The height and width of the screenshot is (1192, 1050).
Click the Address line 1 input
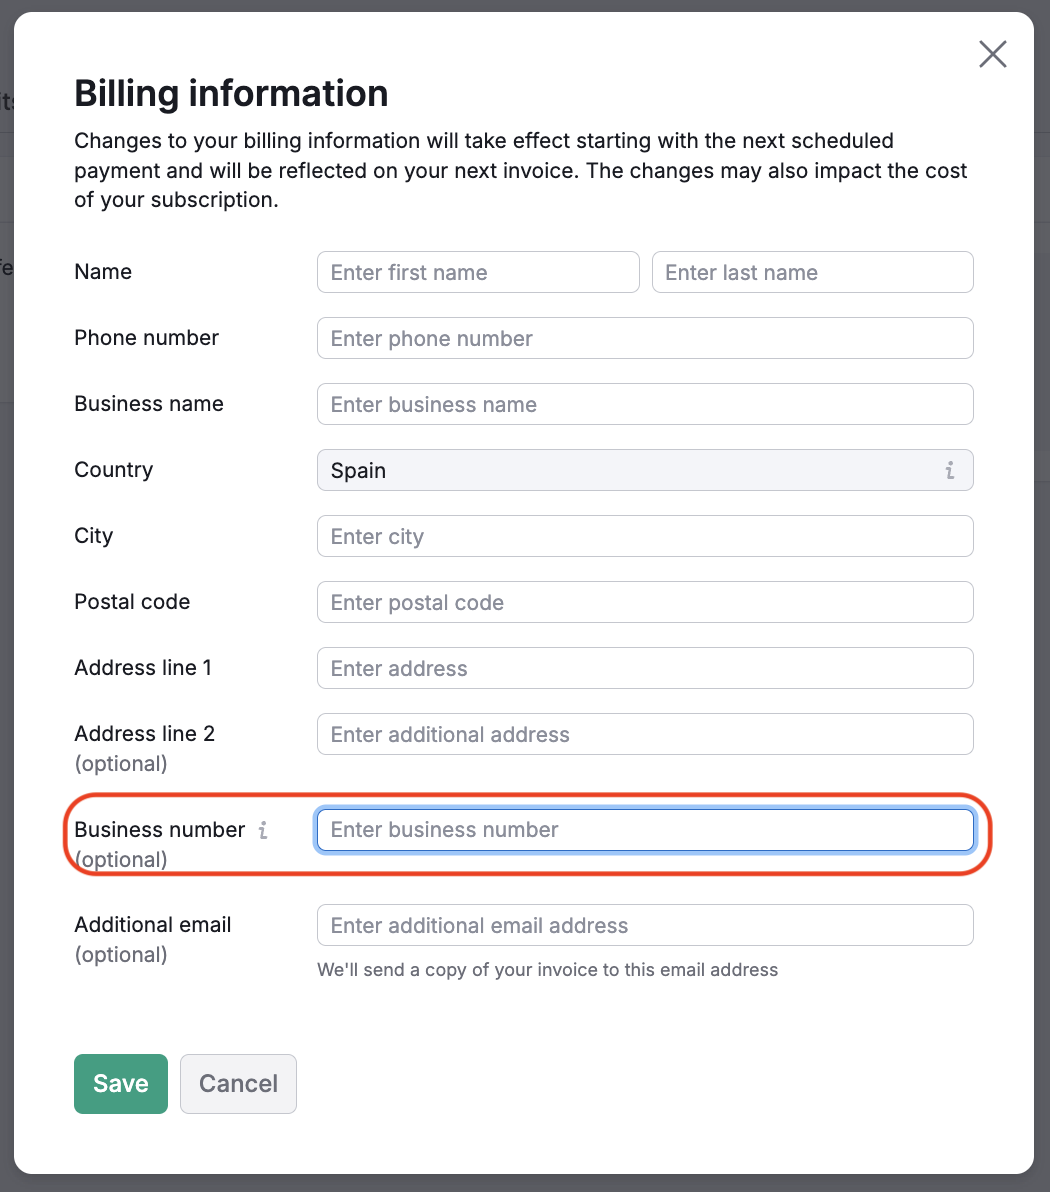(645, 668)
